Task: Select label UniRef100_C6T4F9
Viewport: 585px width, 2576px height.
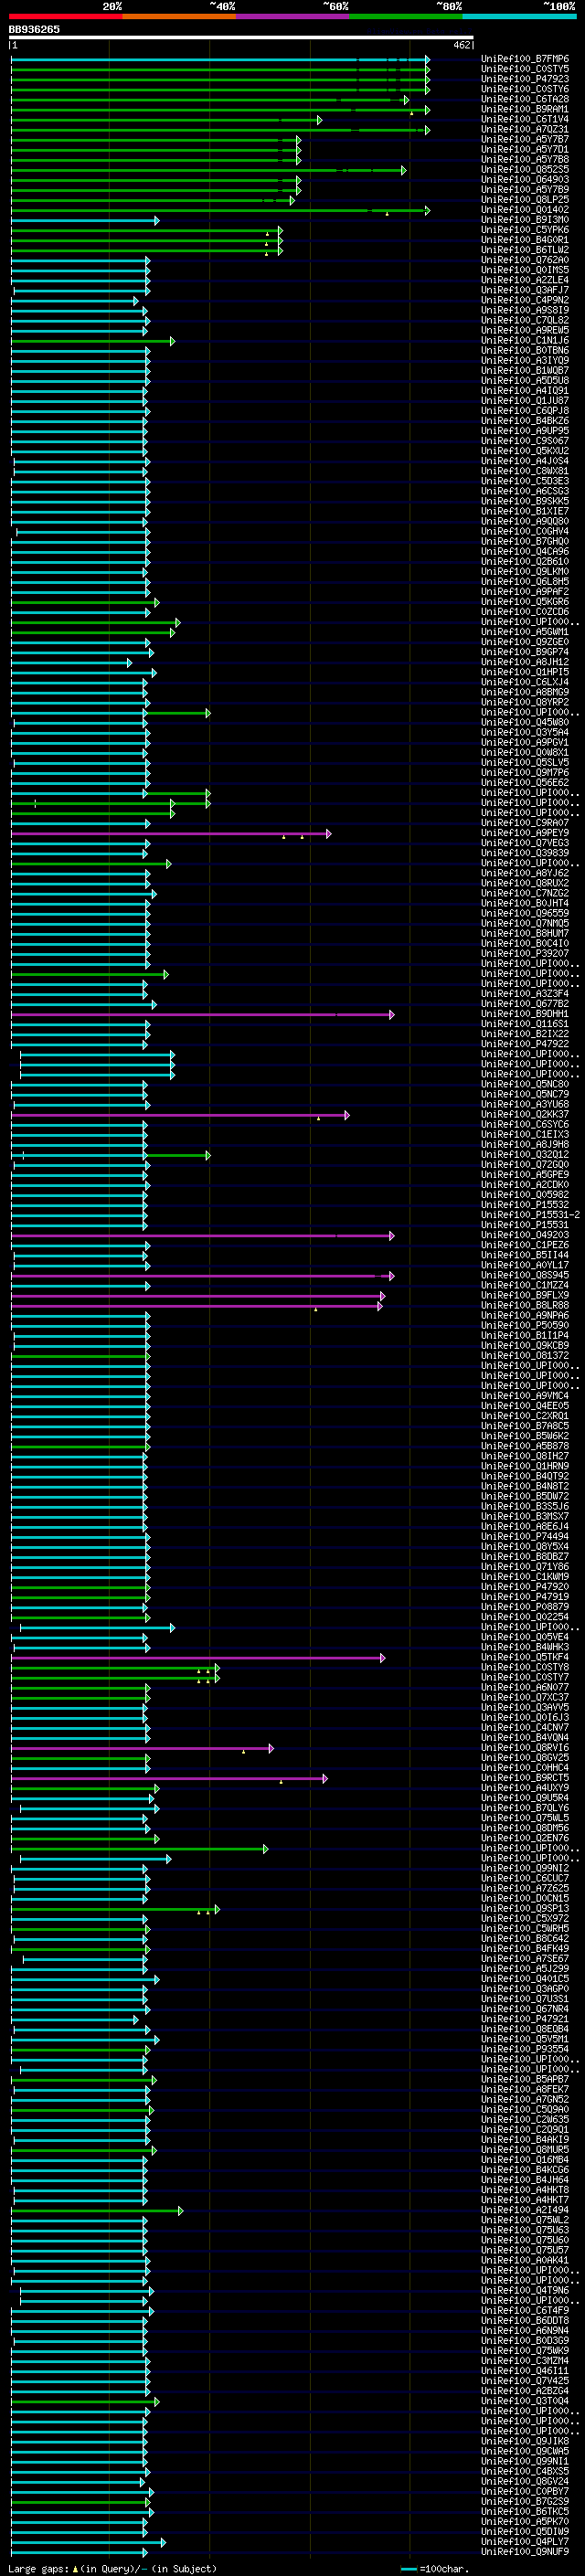Action: [x=525, y=2311]
